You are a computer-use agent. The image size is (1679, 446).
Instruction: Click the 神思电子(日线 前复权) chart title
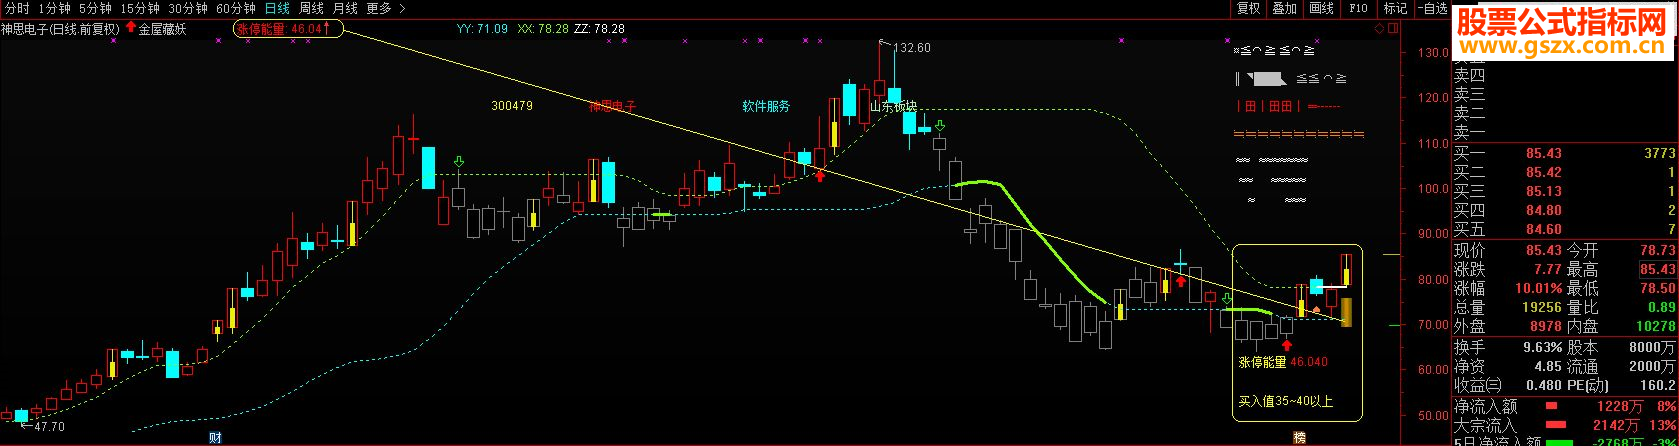click(x=60, y=29)
